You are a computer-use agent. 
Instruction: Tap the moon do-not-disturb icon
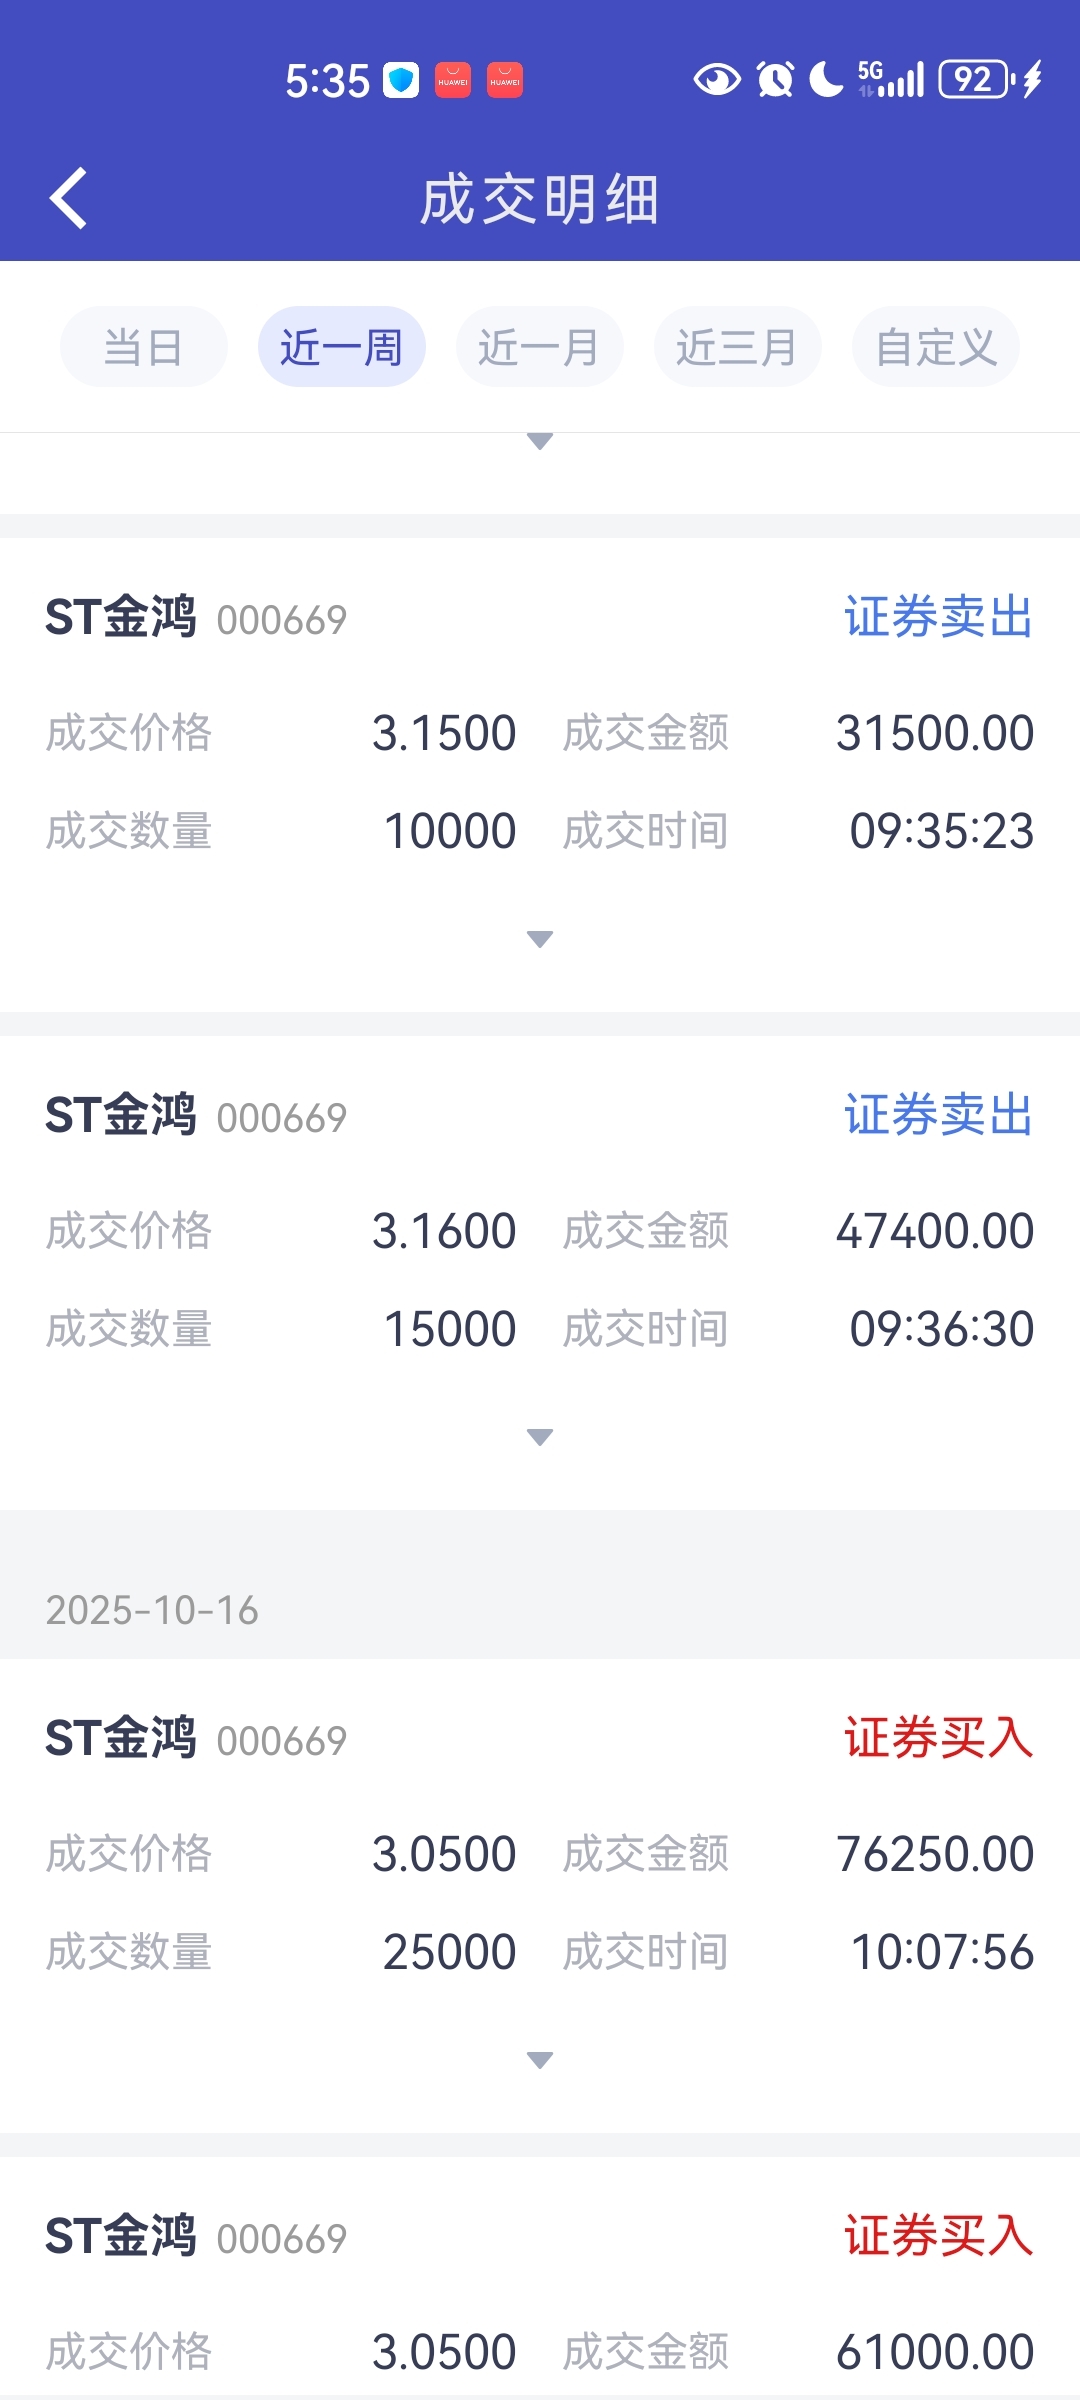pos(826,79)
